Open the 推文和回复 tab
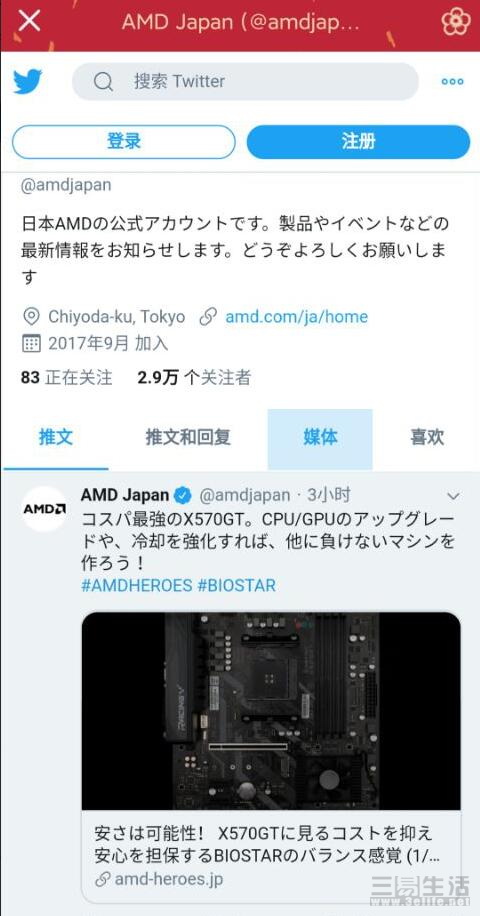Viewport: 480px width, 916px height. (188, 438)
